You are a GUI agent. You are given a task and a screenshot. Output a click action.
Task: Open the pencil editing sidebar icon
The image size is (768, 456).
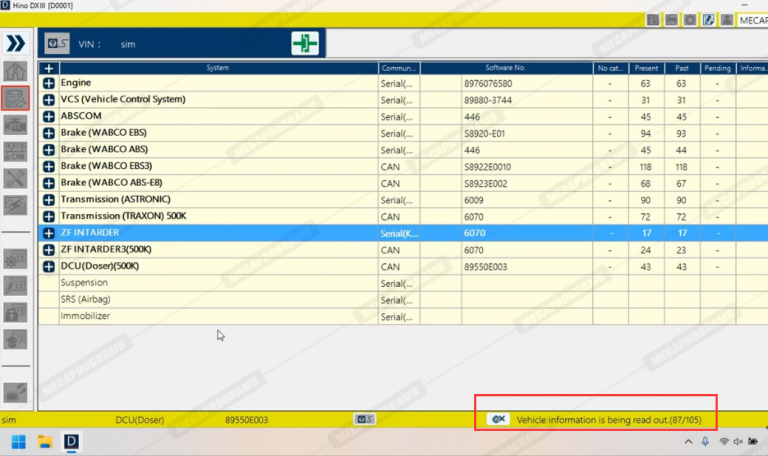click(15, 286)
